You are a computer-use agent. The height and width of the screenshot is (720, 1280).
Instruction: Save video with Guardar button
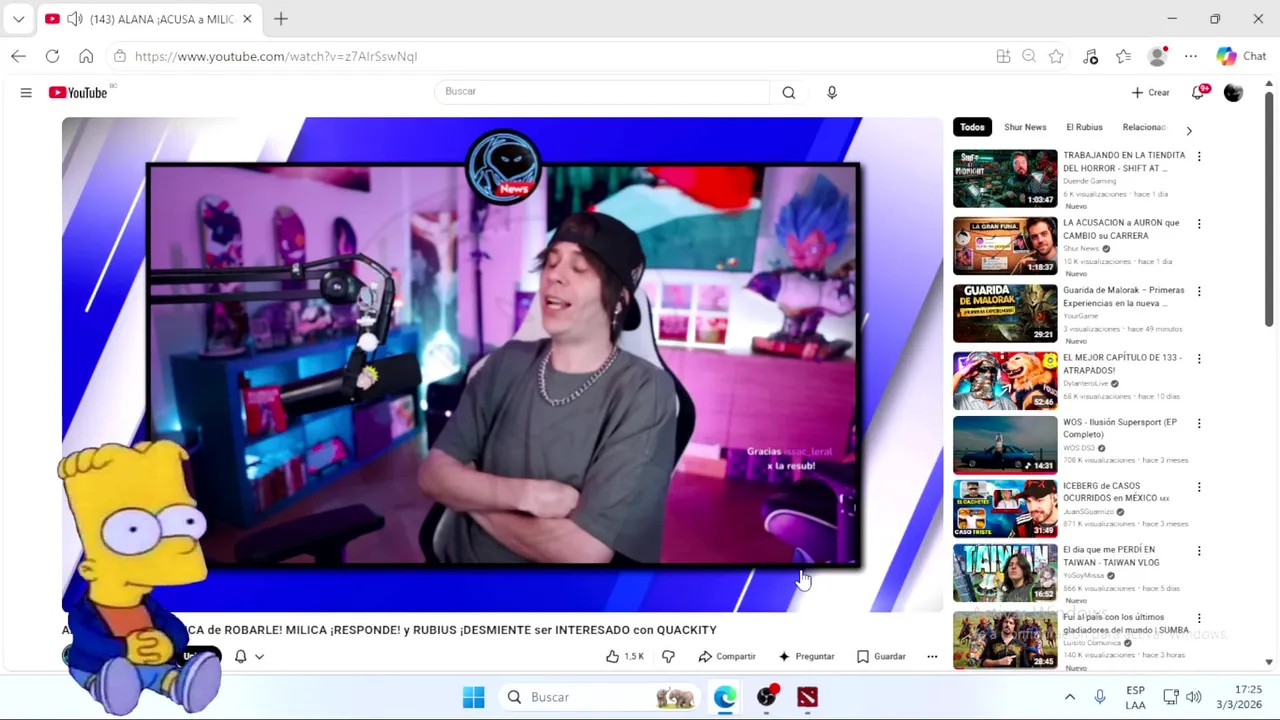point(881,656)
